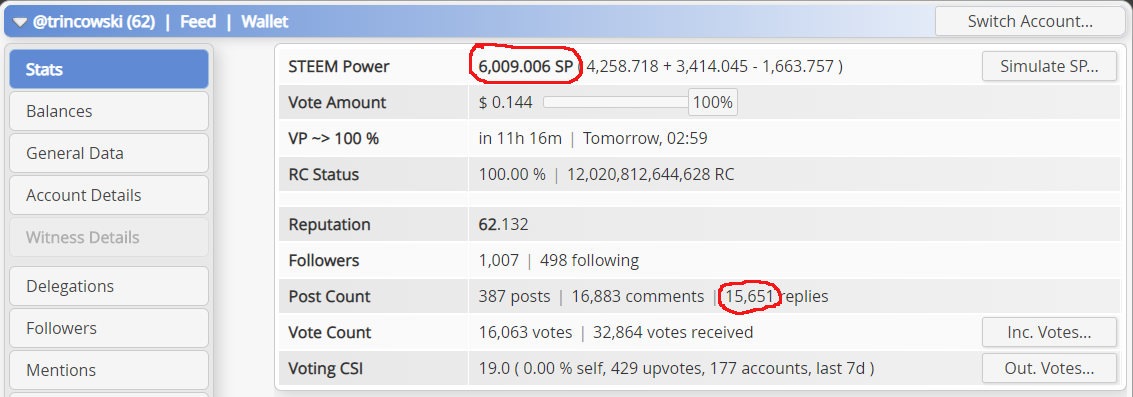1133x397 pixels.
Task: Click the 100% vote weight box
Action: point(712,103)
